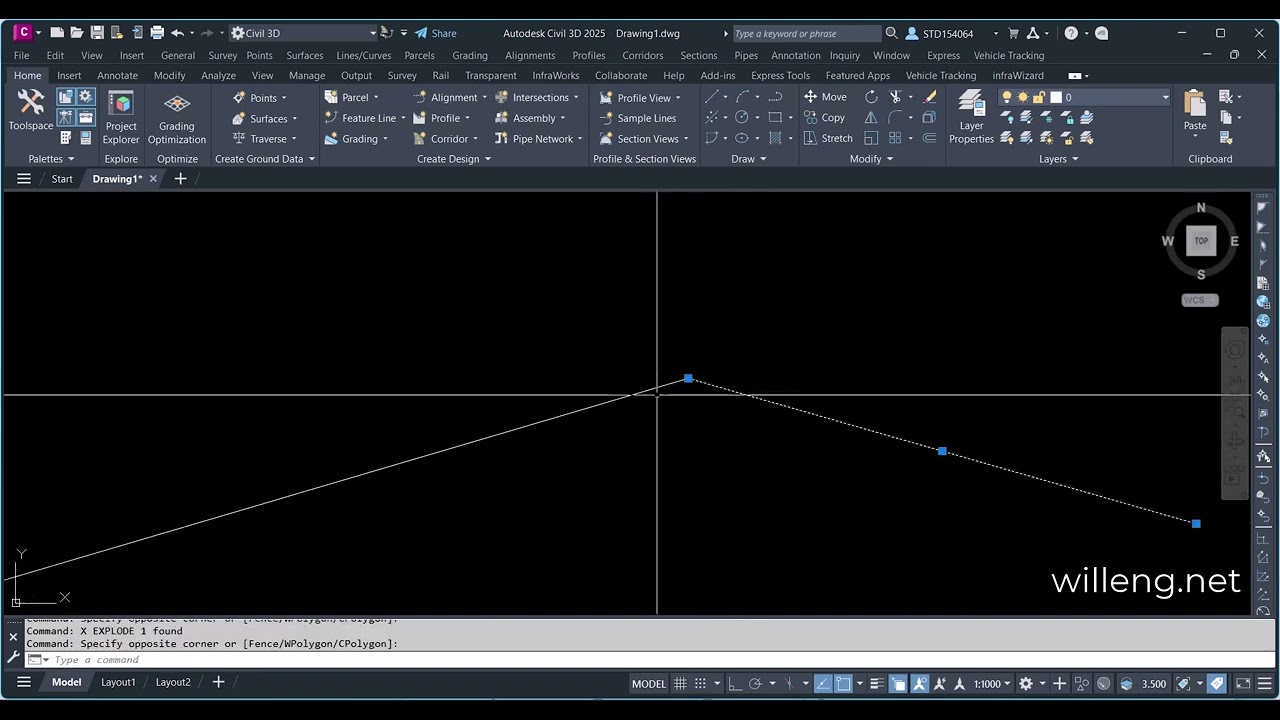Screen dimensions: 1280x720
Task: Open Project Explorer
Action: (x=121, y=117)
